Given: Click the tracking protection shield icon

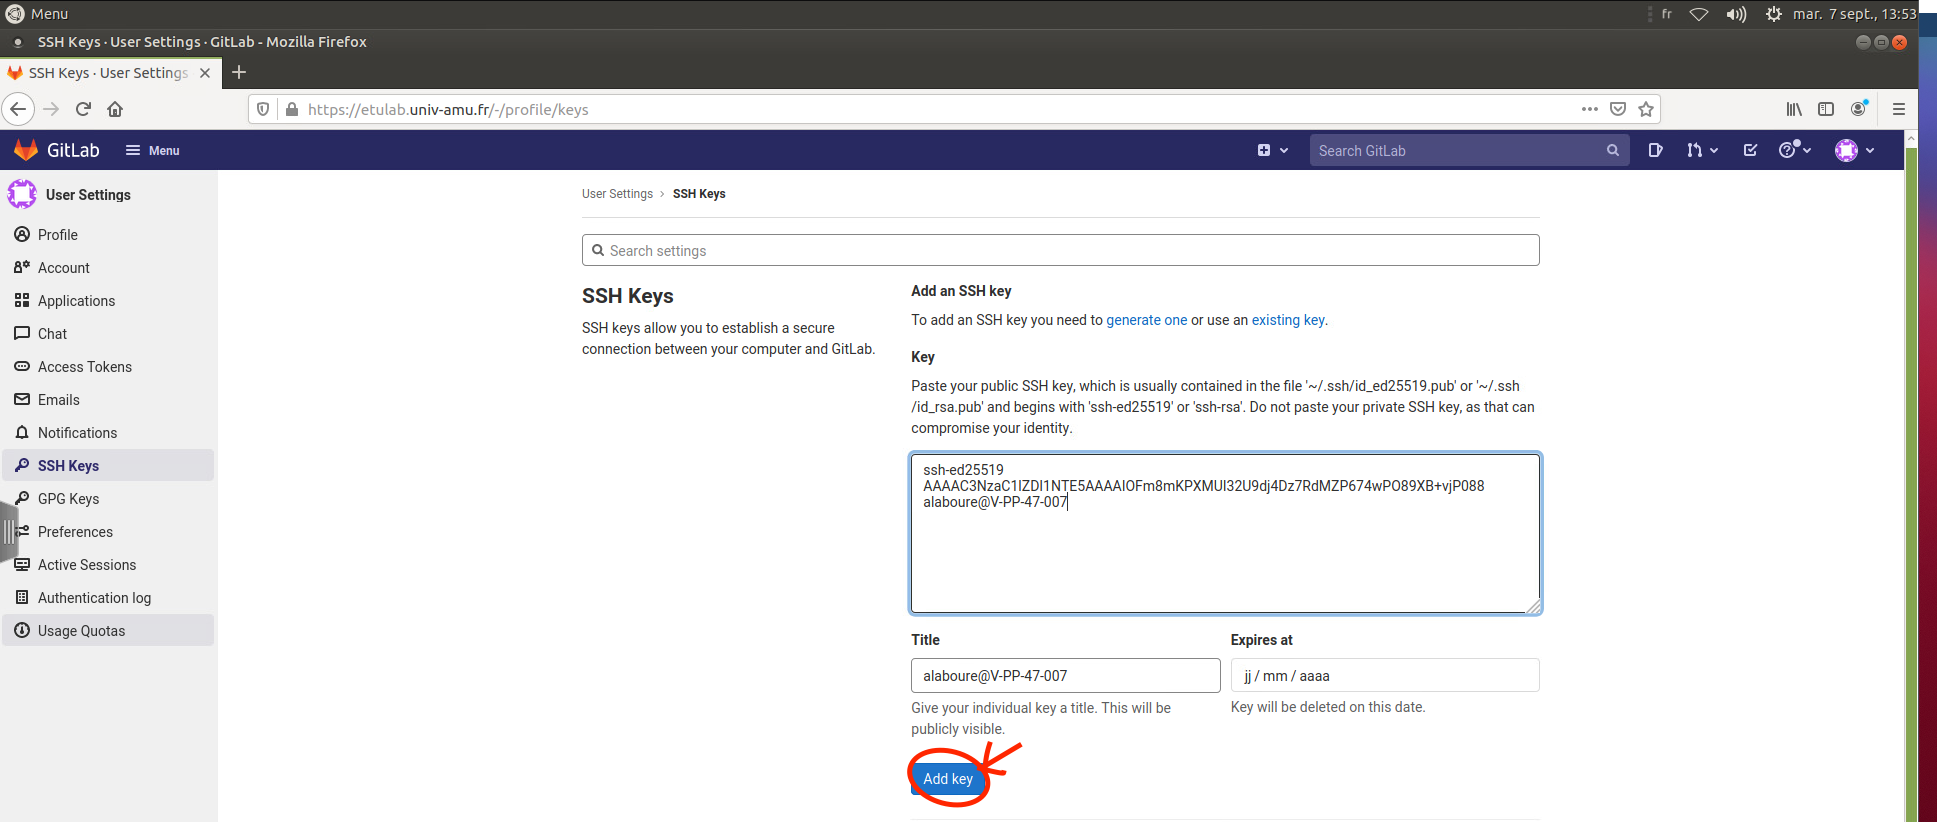Looking at the screenshot, I should tap(263, 109).
